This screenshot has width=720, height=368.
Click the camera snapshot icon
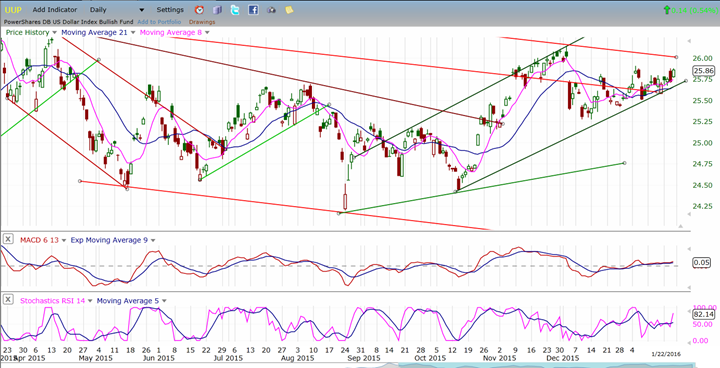tap(271, 10)
